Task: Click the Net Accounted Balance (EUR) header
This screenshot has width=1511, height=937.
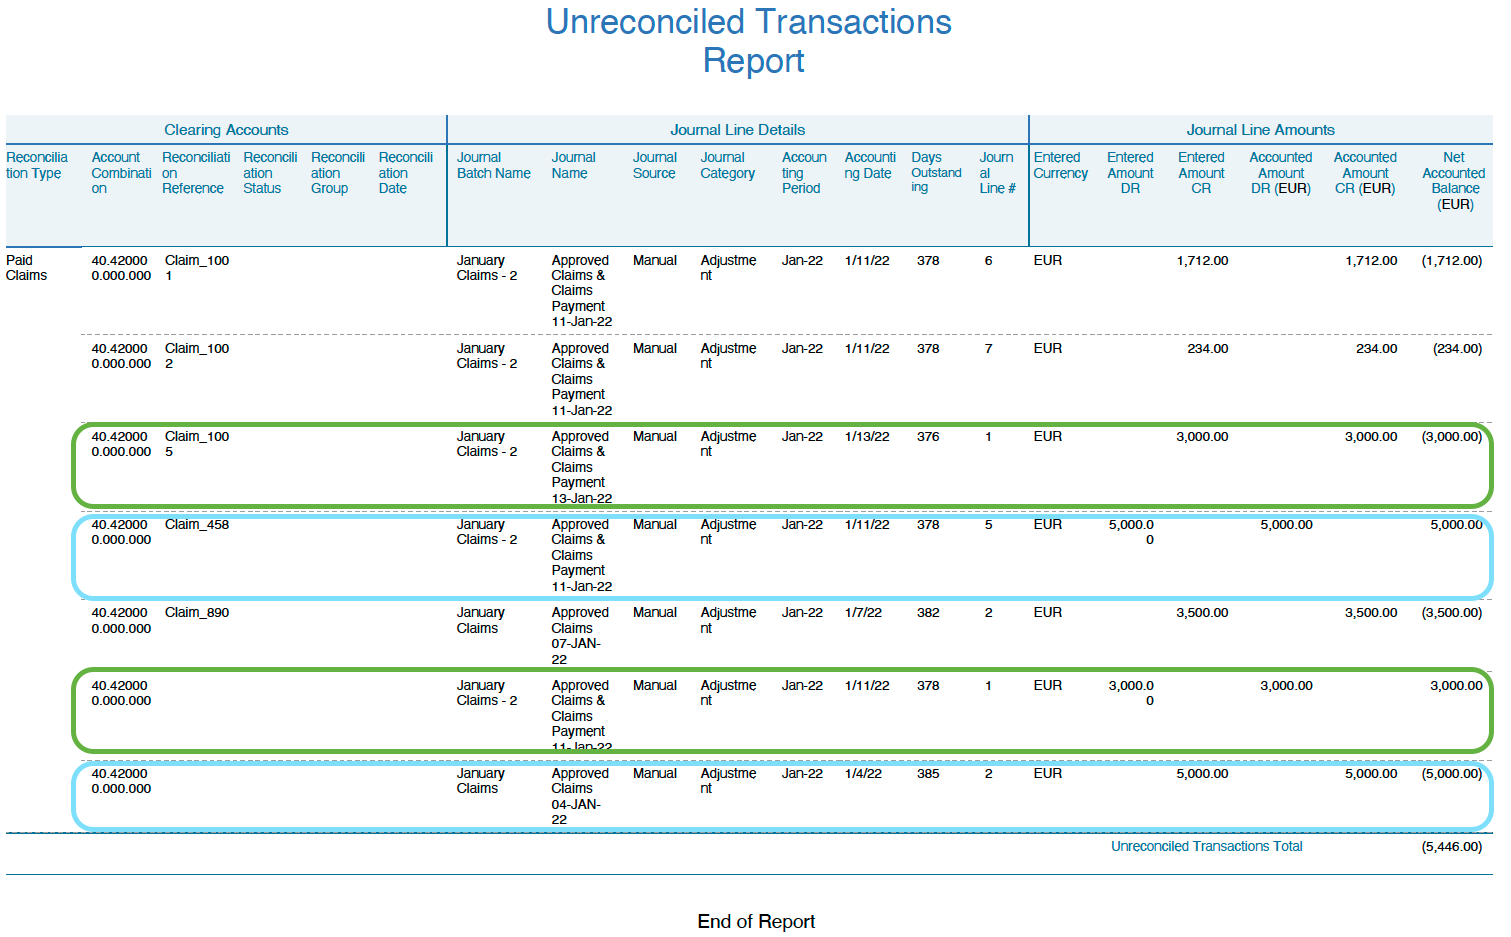Action: pyautogui.click(x=1453, y=180)
